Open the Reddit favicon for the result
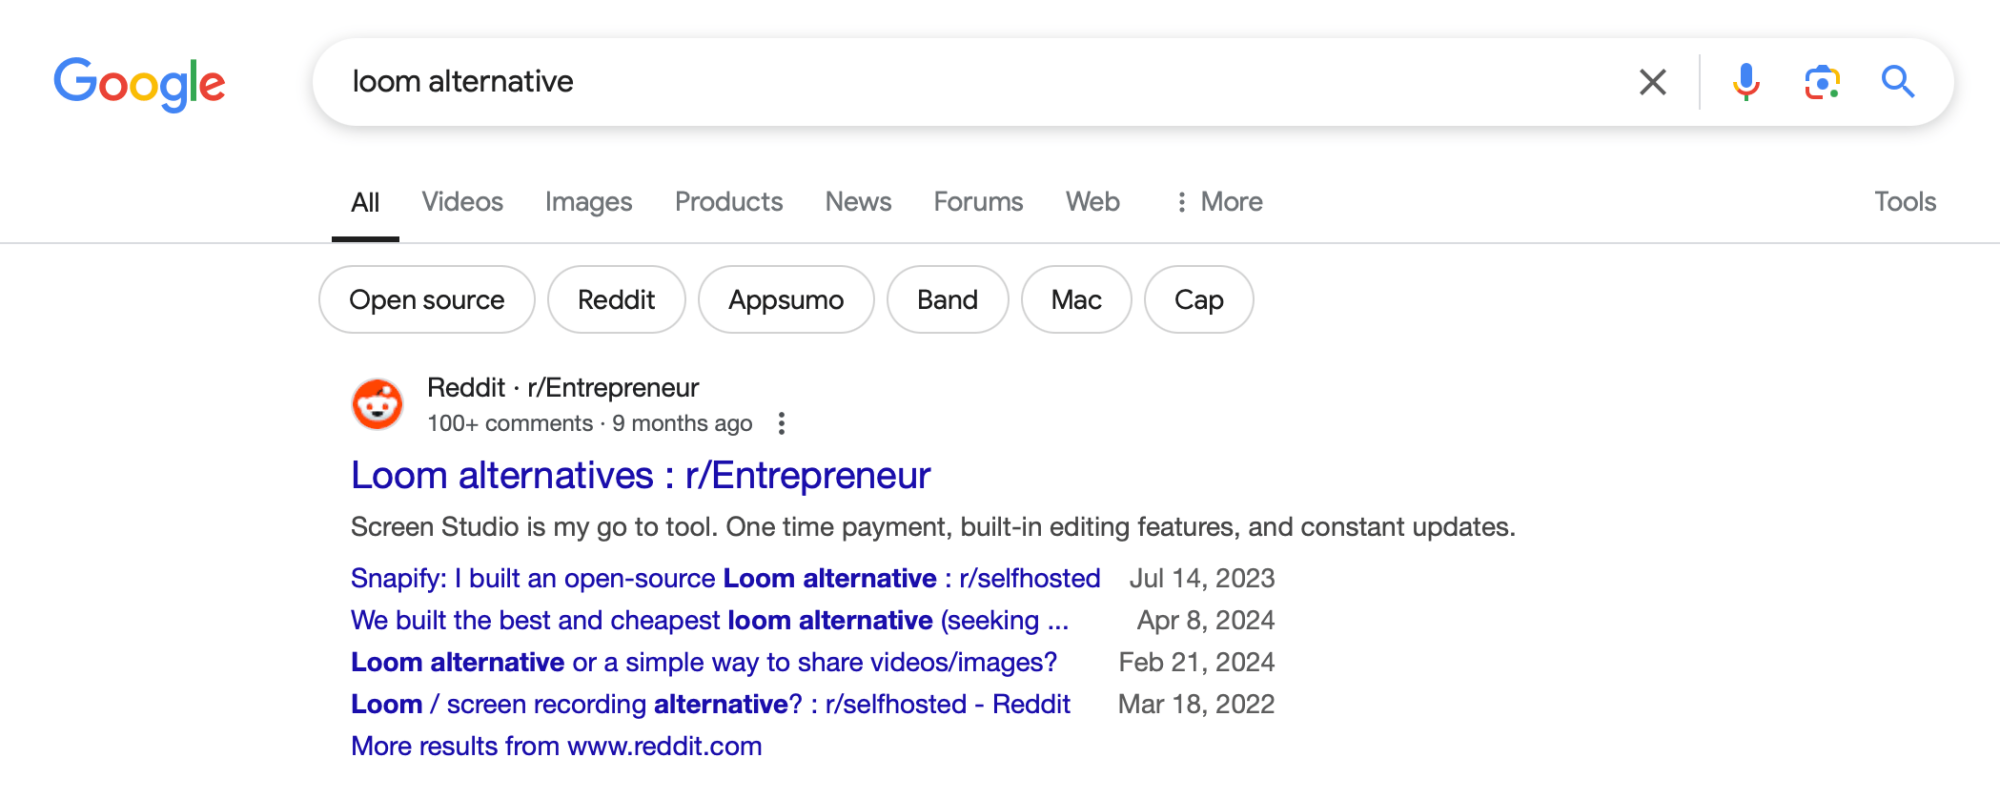Viewport: 2000px width, 799px height. (x=377, y=404)
